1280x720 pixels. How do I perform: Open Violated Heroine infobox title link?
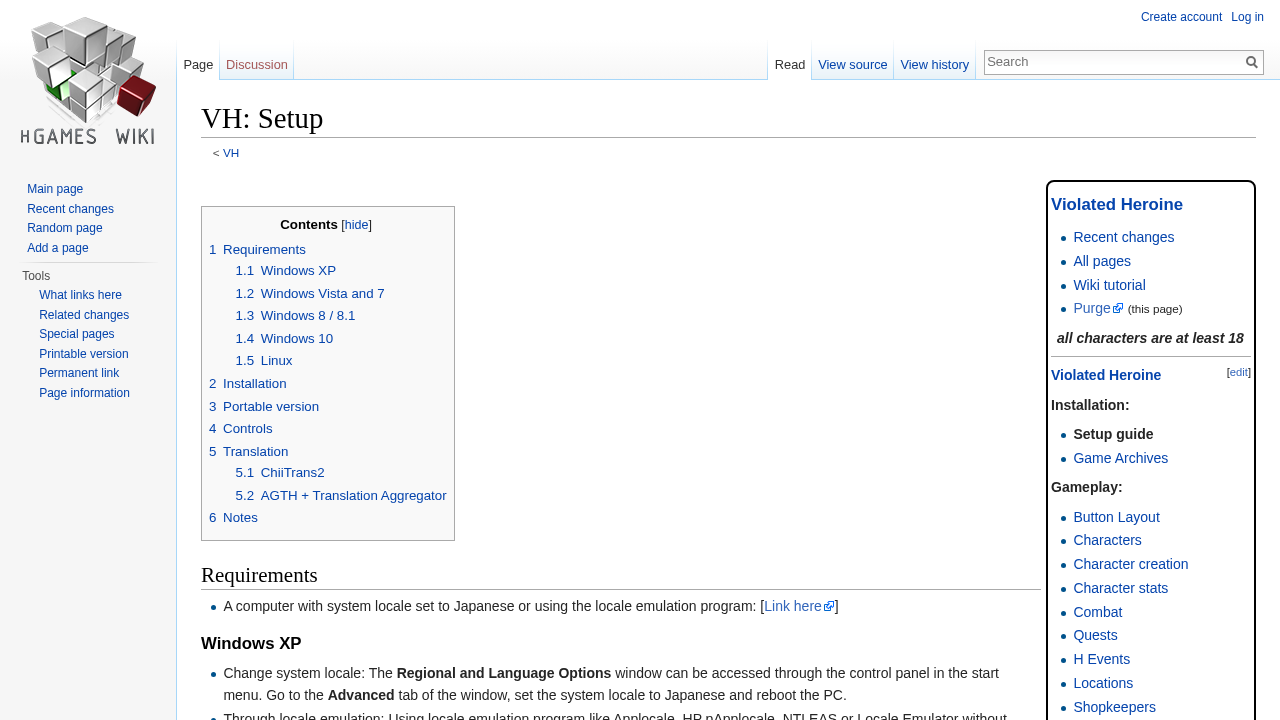click(x=1117, y=205)
